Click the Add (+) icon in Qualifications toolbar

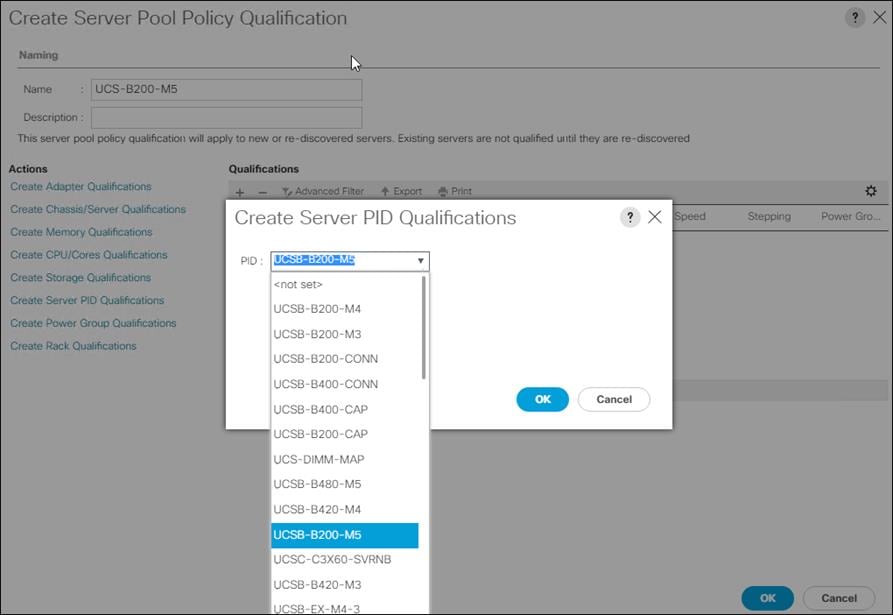pyautogui.click(x=238, y=191)
